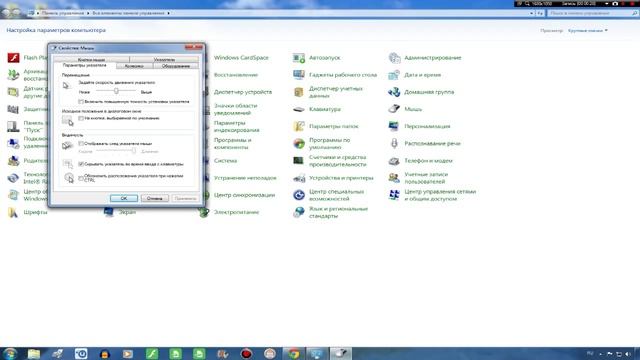Image resolution: width=640 pixels, height=360 pixels.
Task: Click the 'Отмена' cancel button
Action: pos(155,198)
